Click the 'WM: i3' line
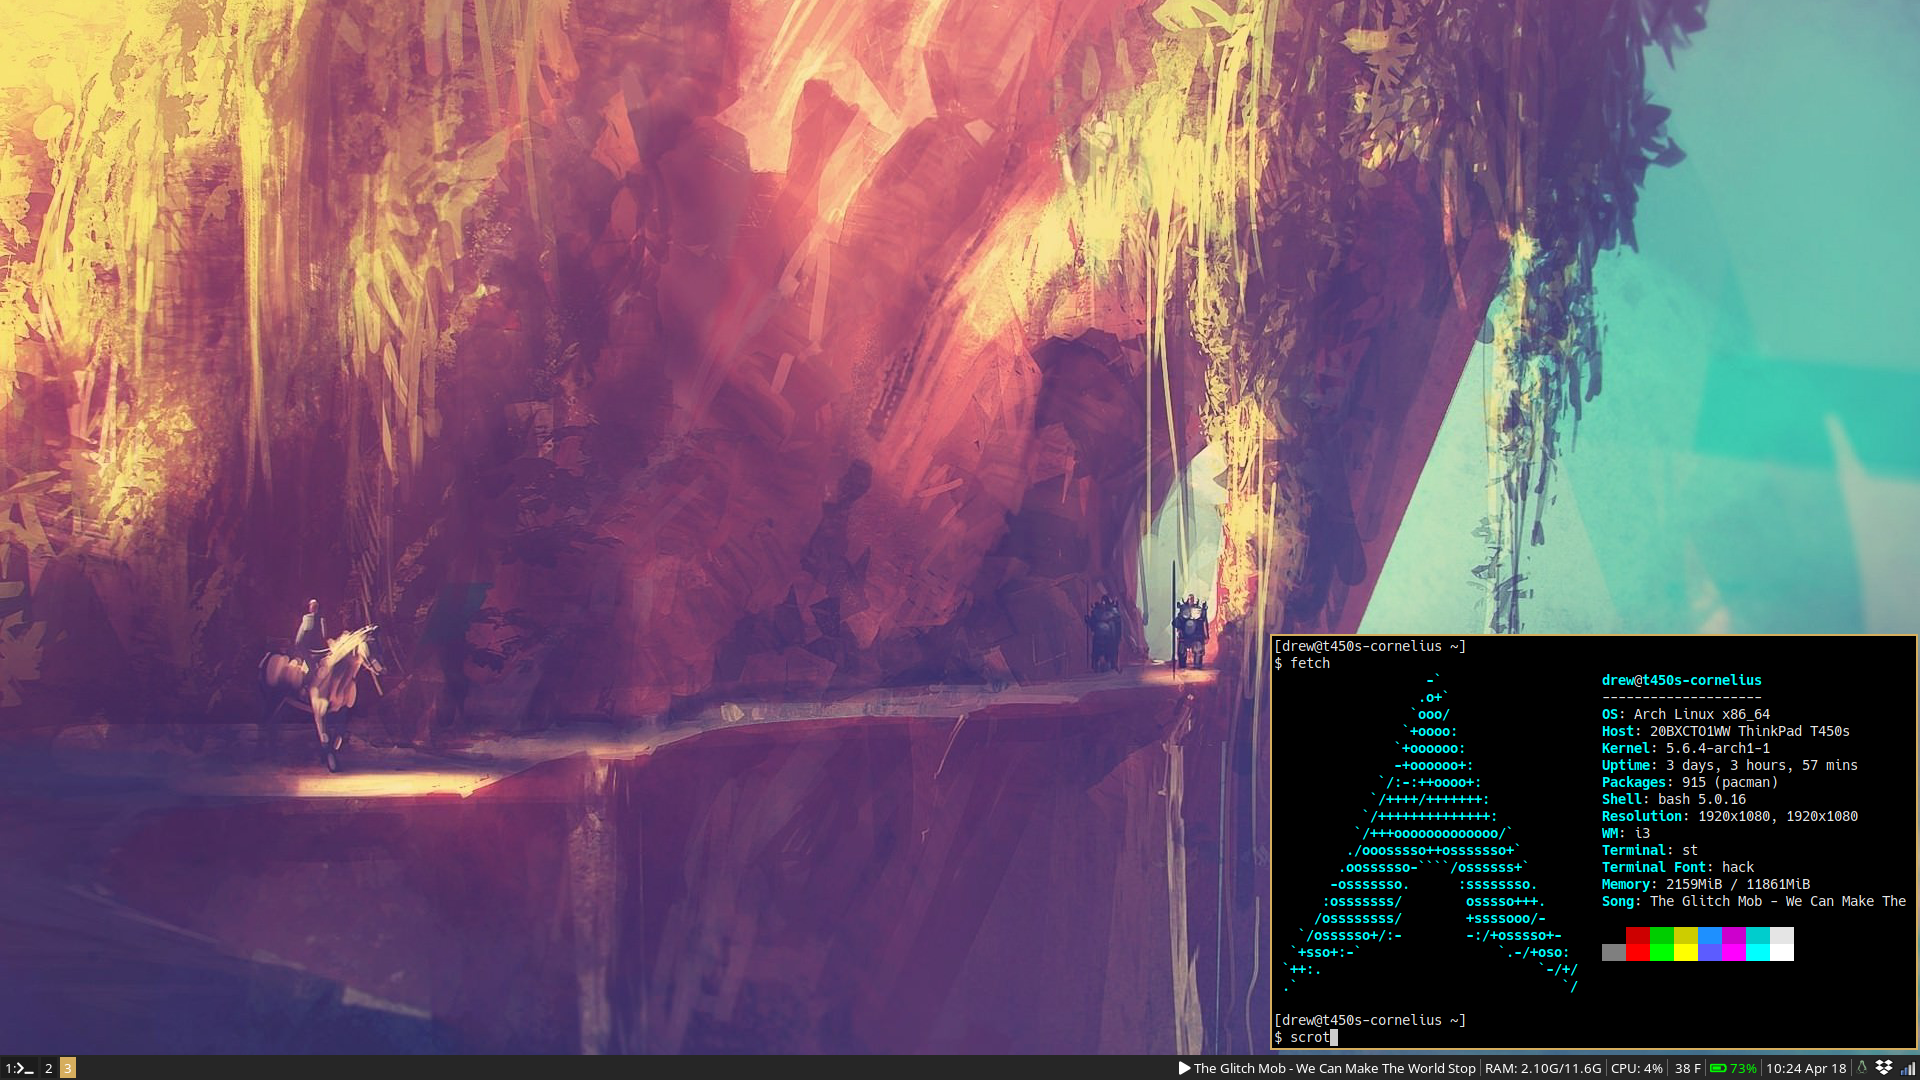This screenshot has height=1080, width=1920. (x=1625, y=833)
